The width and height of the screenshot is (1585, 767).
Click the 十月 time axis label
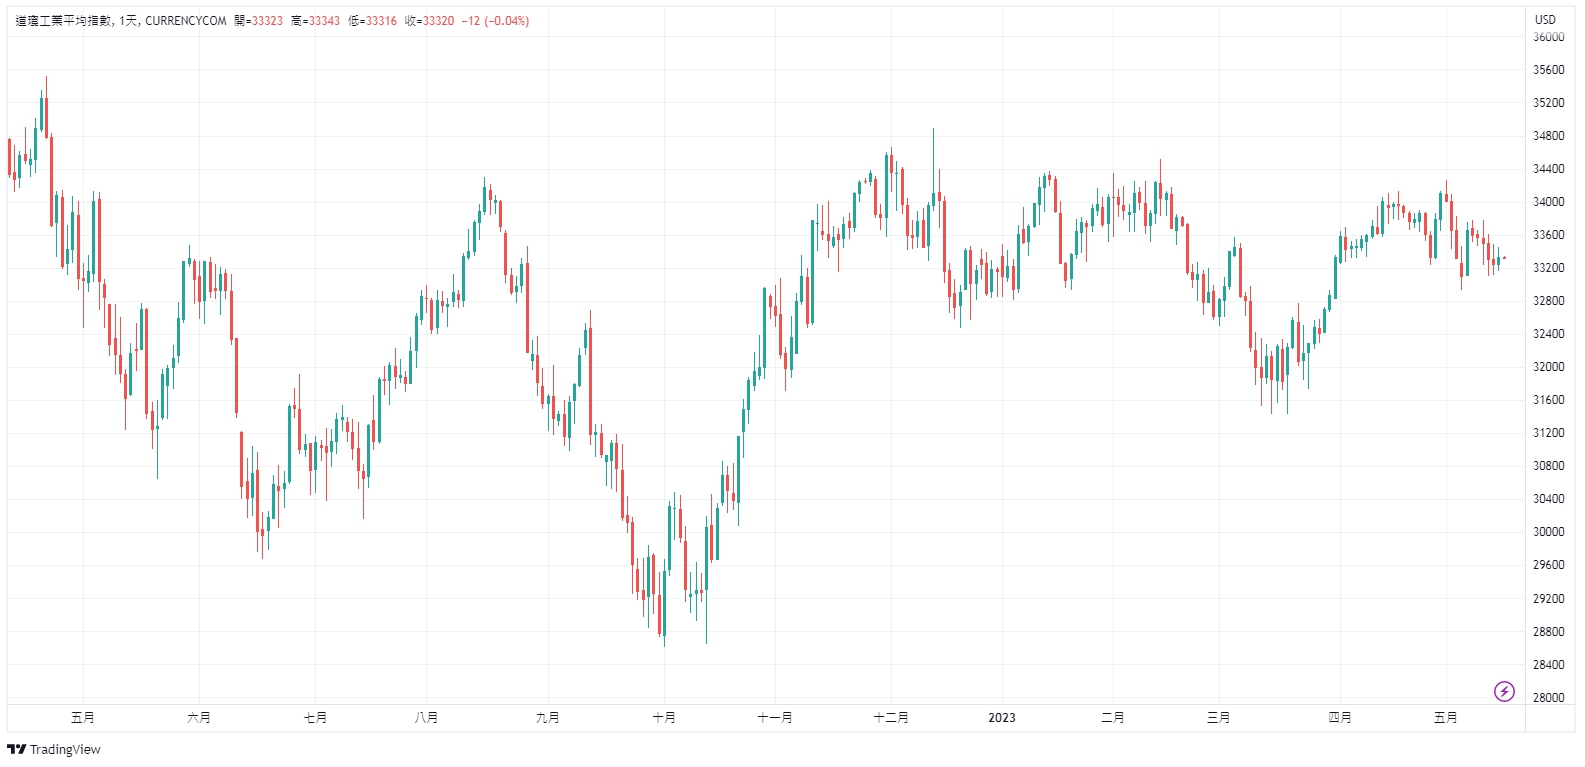pos(664,718)
